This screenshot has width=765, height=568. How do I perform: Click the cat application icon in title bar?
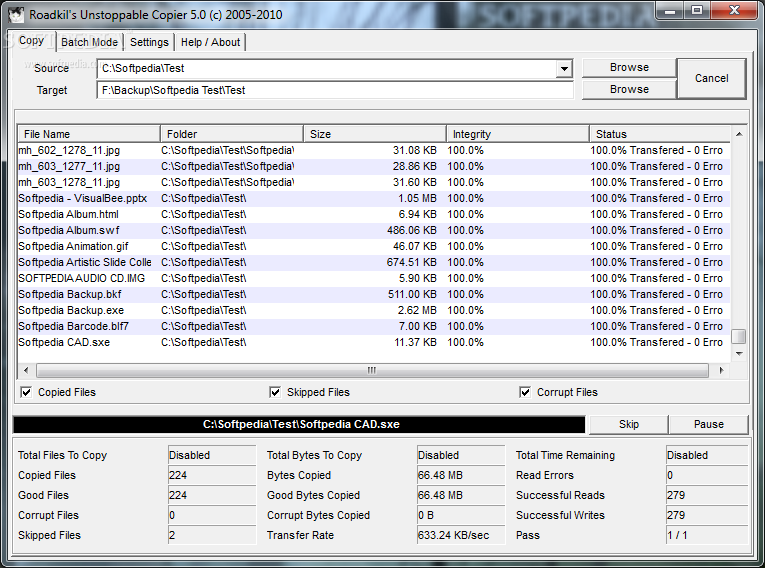point(16,15)
